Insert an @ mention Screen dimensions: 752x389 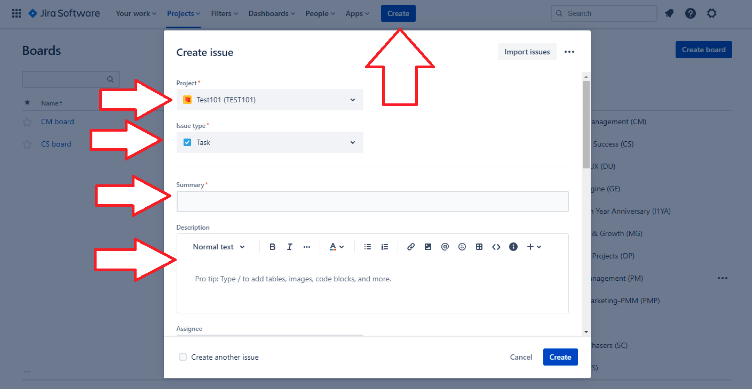point(445,247)
